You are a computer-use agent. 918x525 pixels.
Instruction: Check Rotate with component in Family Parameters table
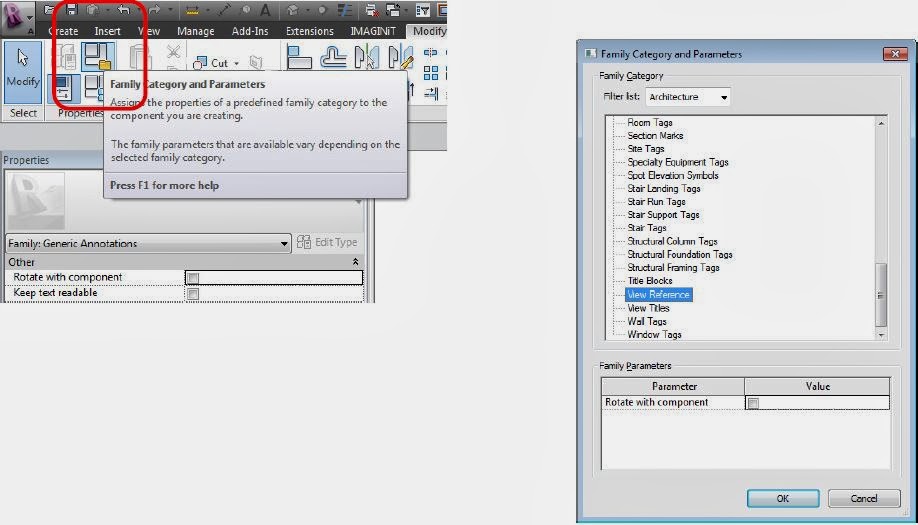click(x=753, y=403)
